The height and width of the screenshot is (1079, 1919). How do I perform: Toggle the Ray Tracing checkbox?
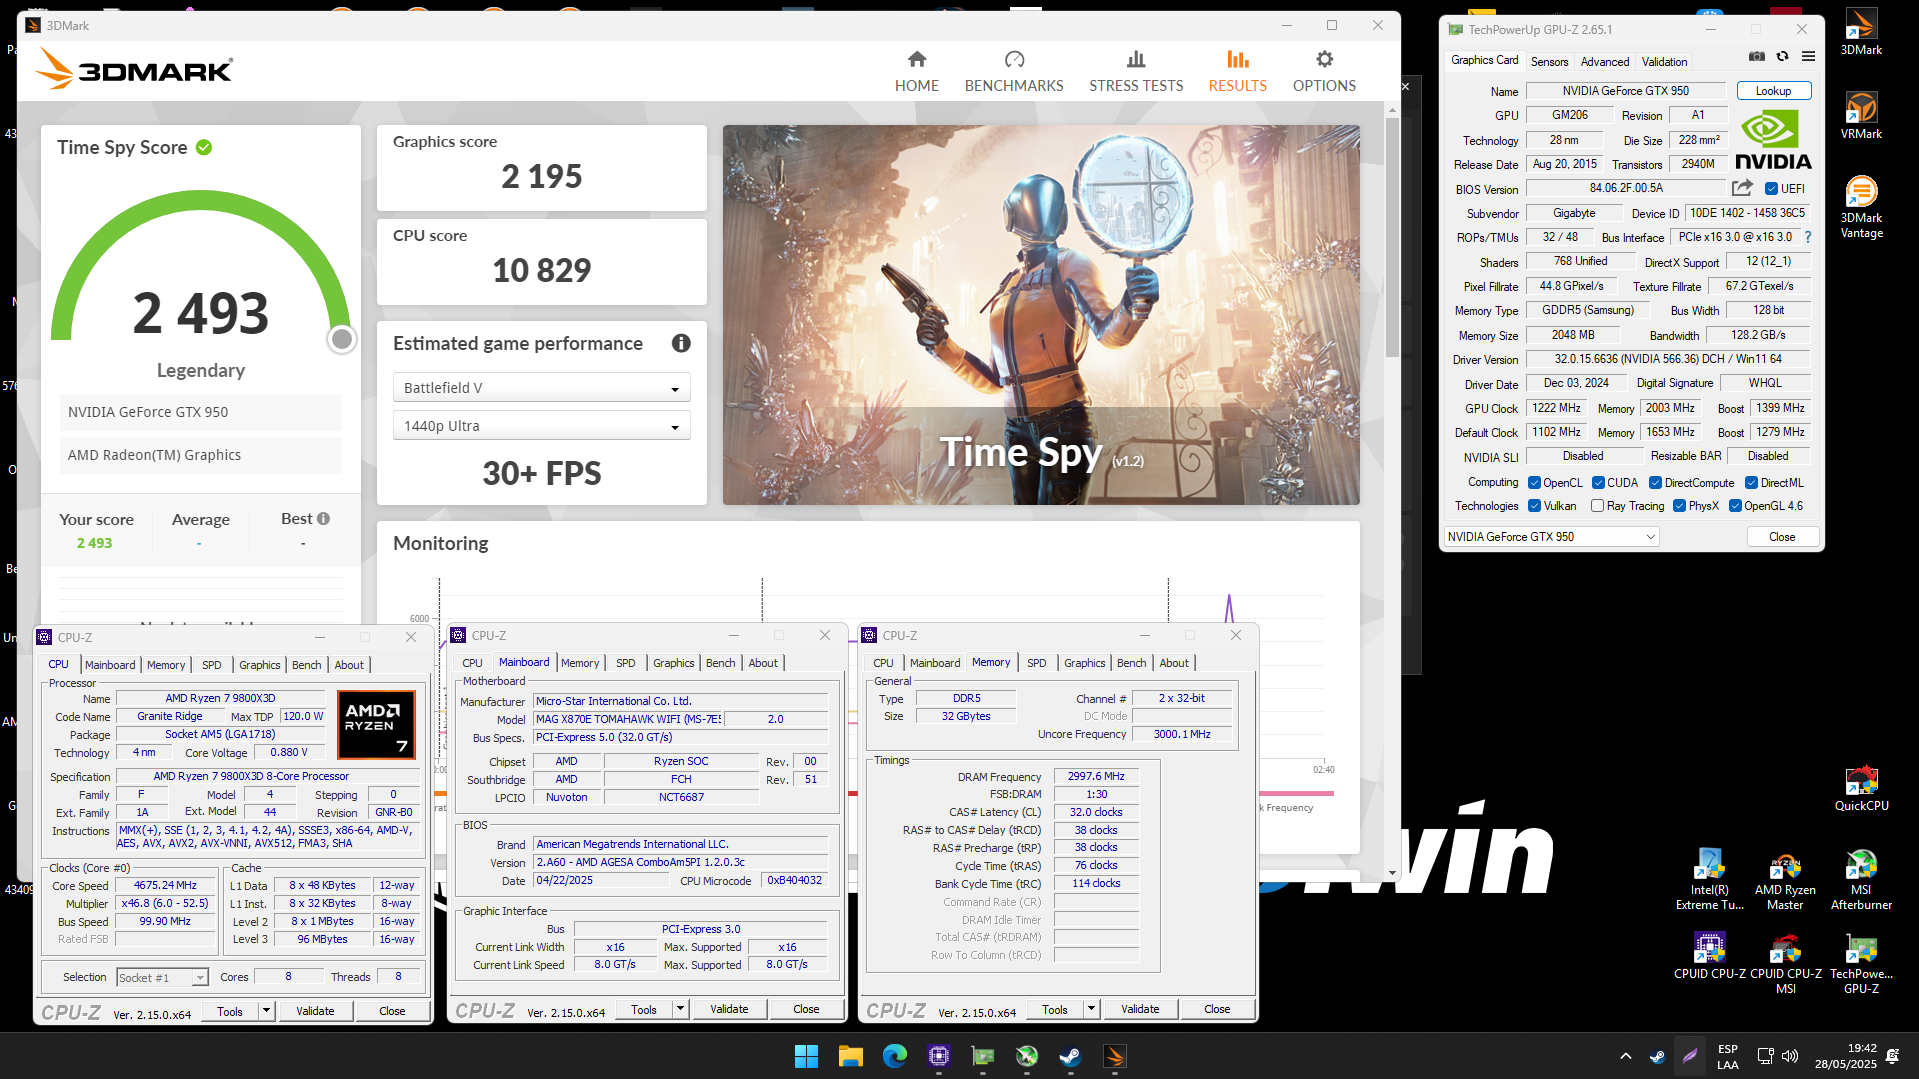[x=1597, y=506]
